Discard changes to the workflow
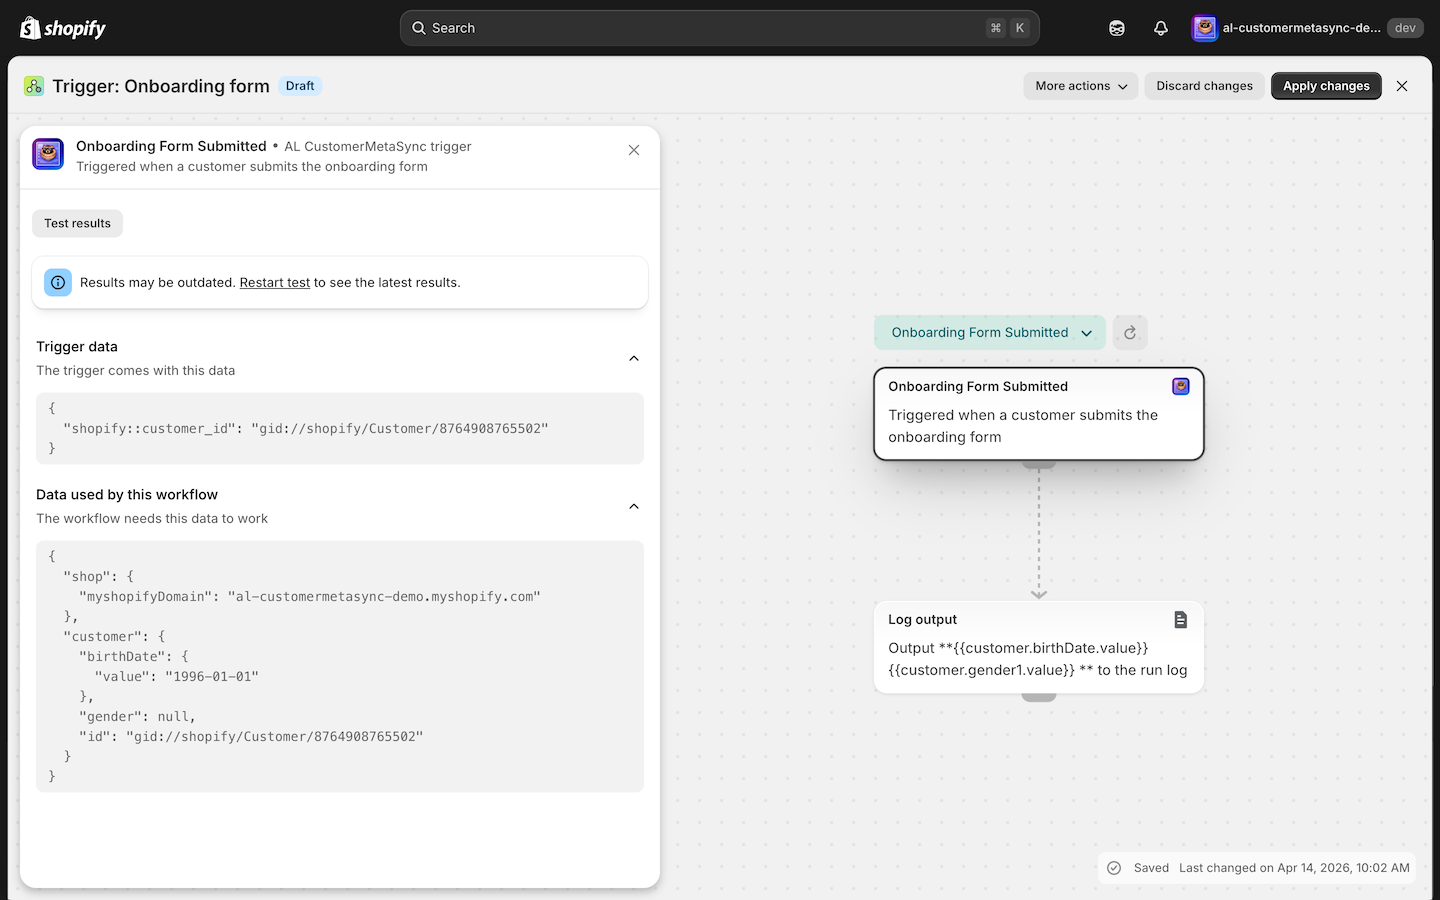This screenshot has height=900, width=1440. point(1204,86)
